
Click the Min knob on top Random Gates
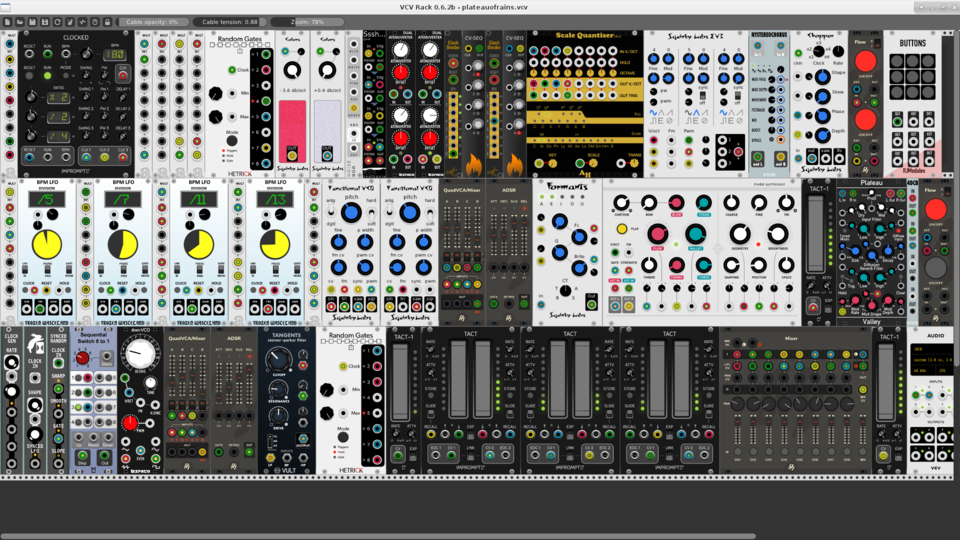[x=216, y=94]
